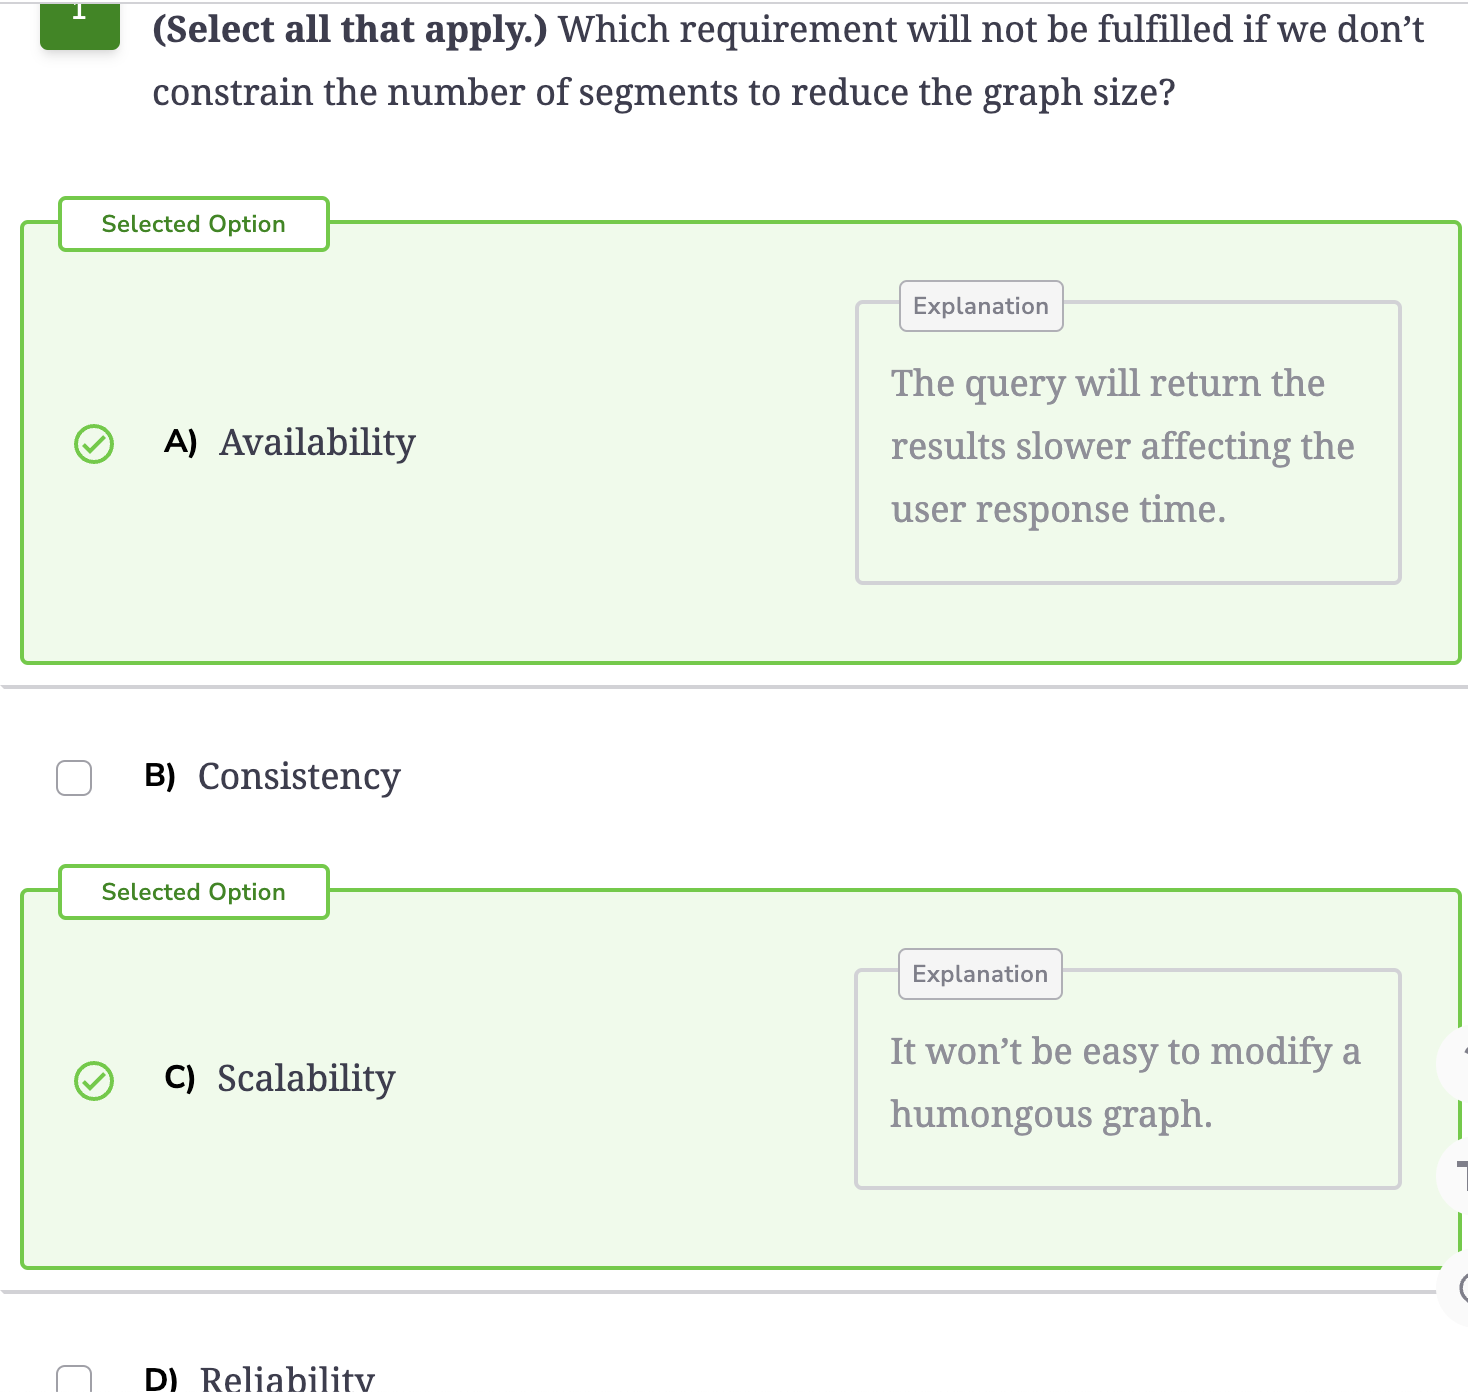Click the green question number badge

pos(80,24)
